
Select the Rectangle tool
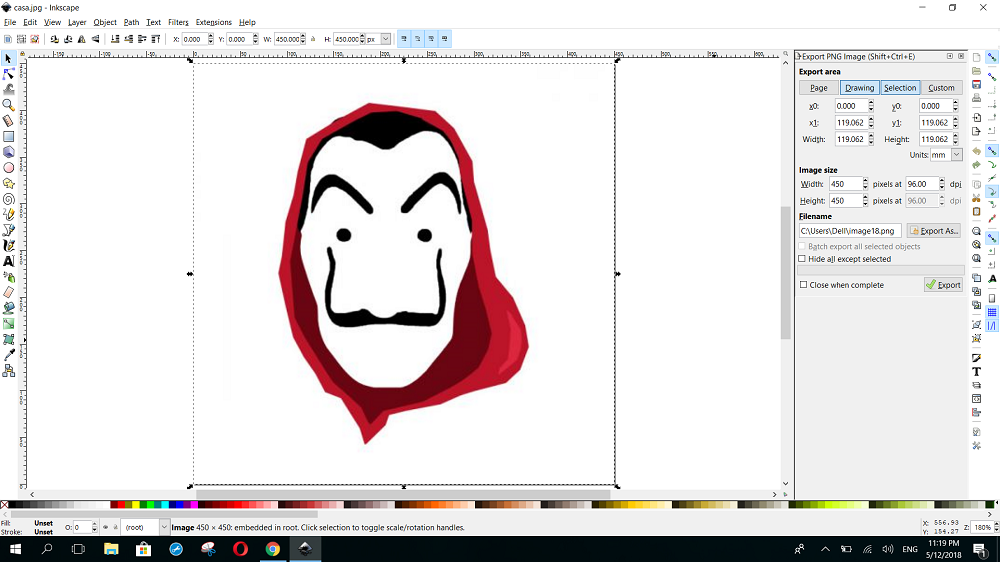pyautogui.click(x=8, y=137)
